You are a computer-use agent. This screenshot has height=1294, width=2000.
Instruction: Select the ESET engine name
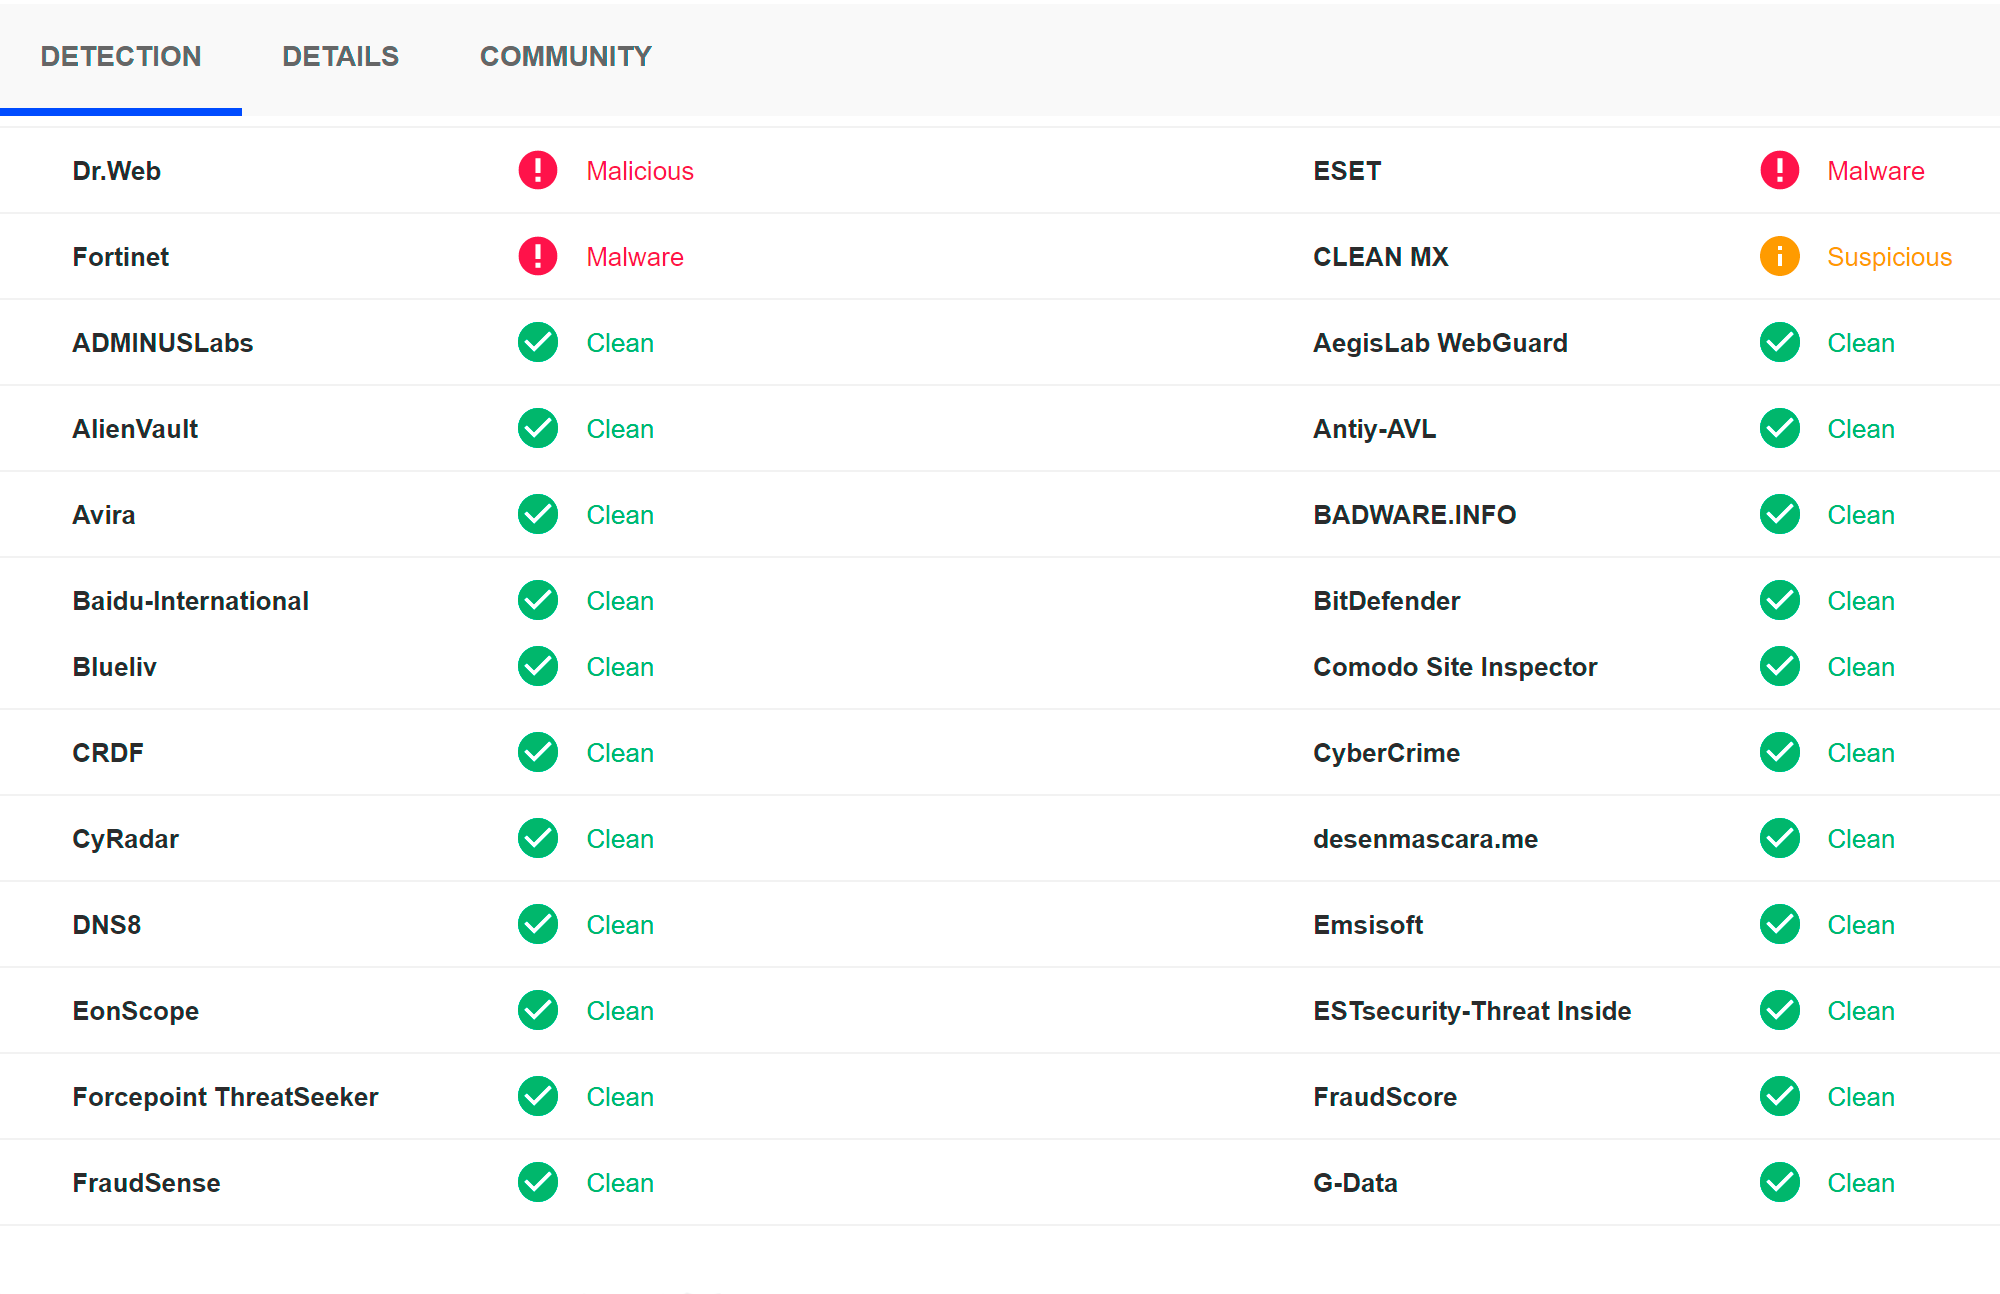1347,171
